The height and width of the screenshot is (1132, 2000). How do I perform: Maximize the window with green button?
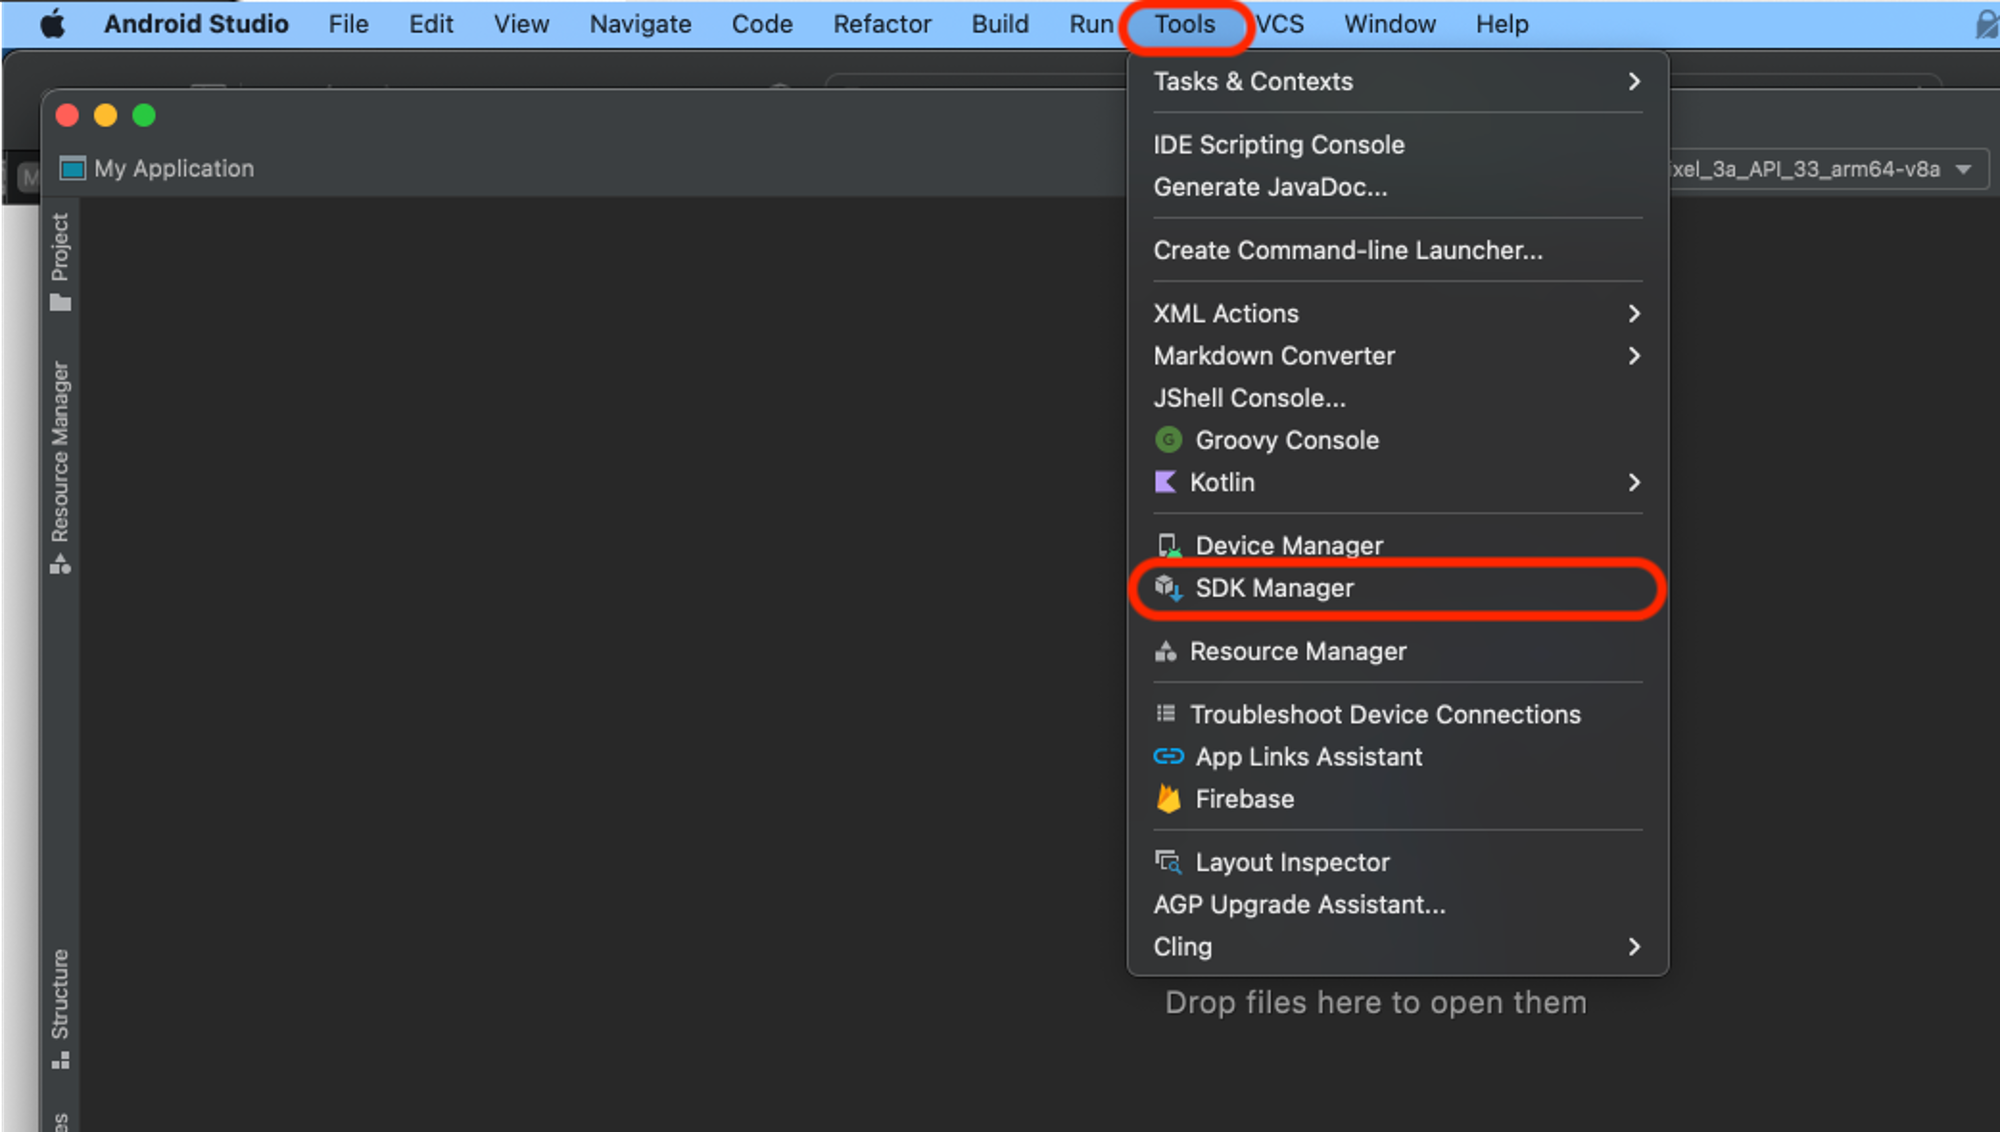144,115
